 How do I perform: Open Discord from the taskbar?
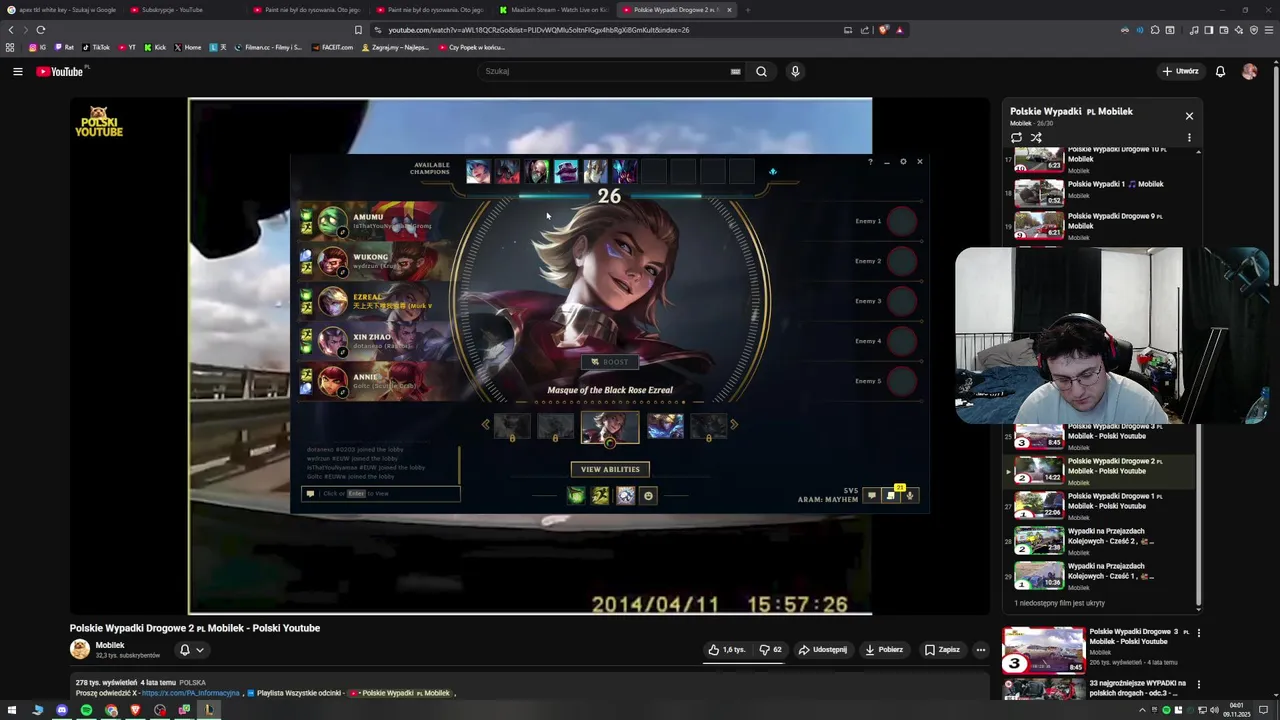click(62, 710)
